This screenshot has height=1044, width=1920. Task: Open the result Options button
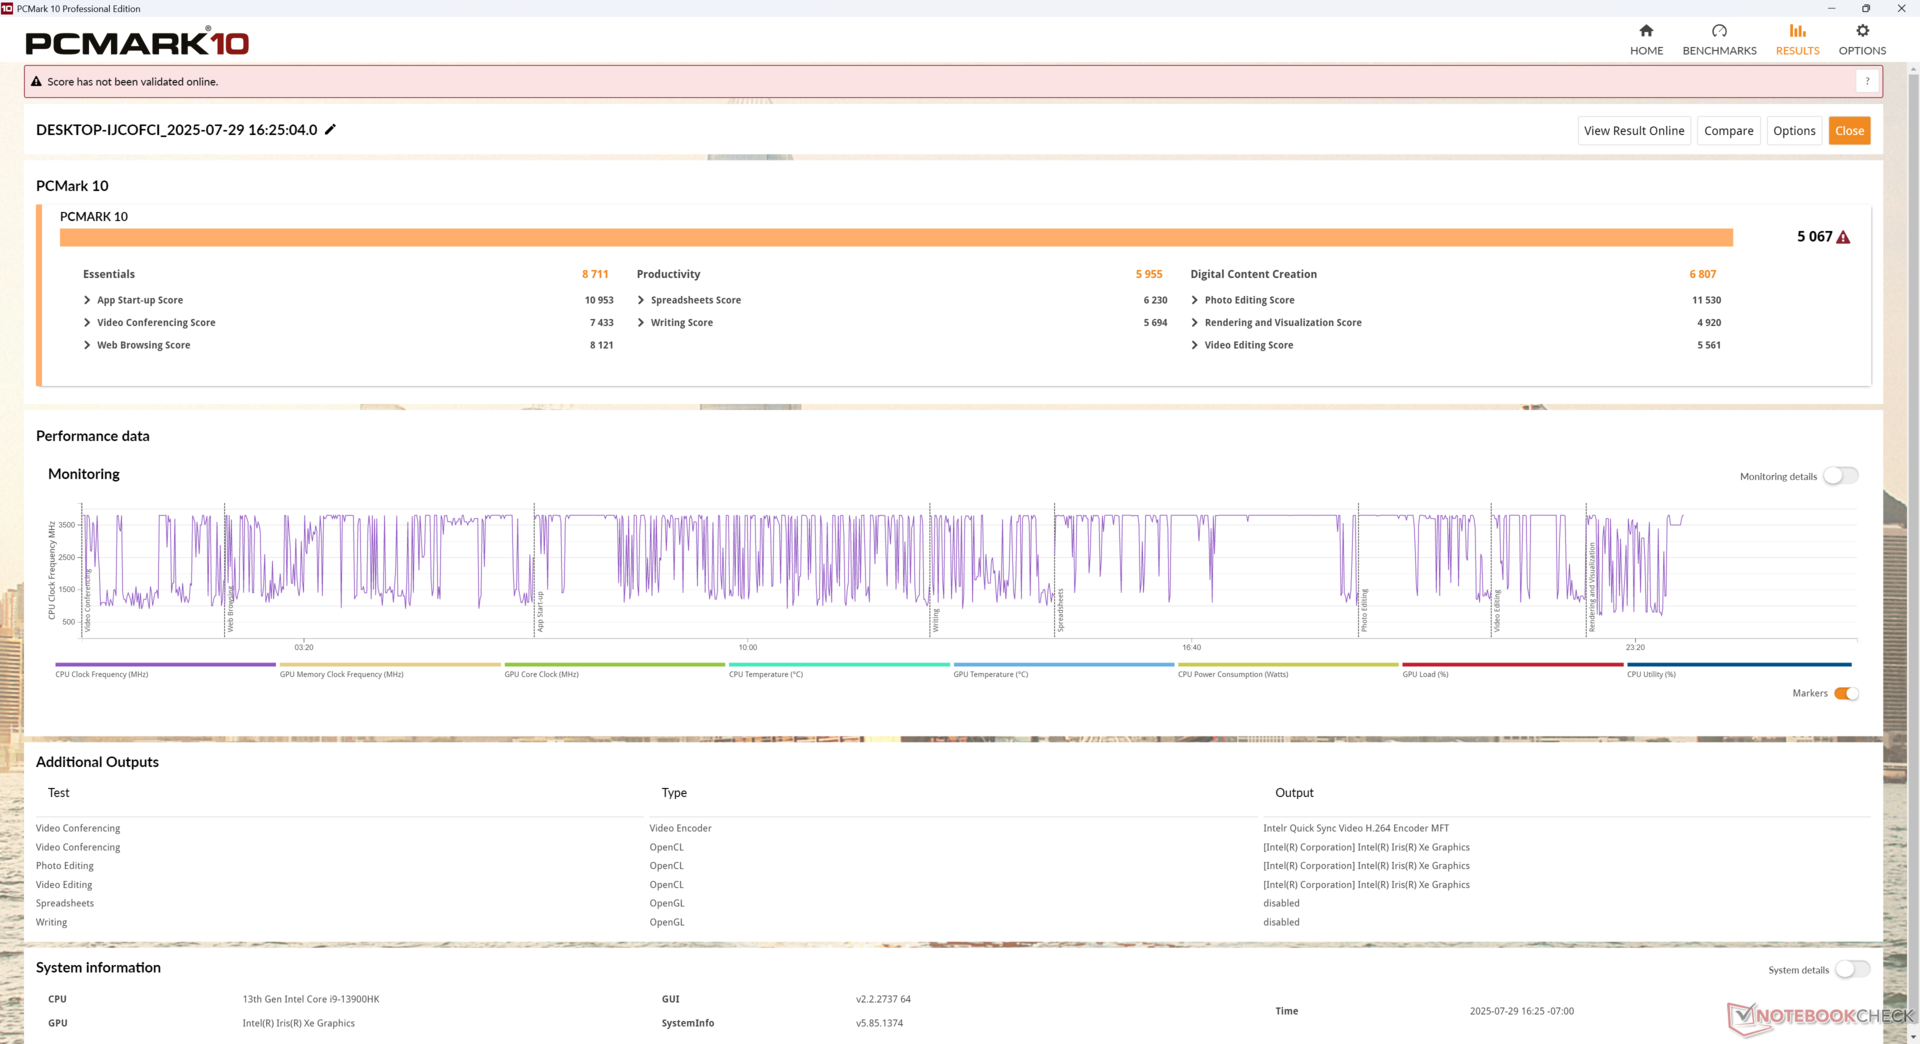[x=1794, y=131]
